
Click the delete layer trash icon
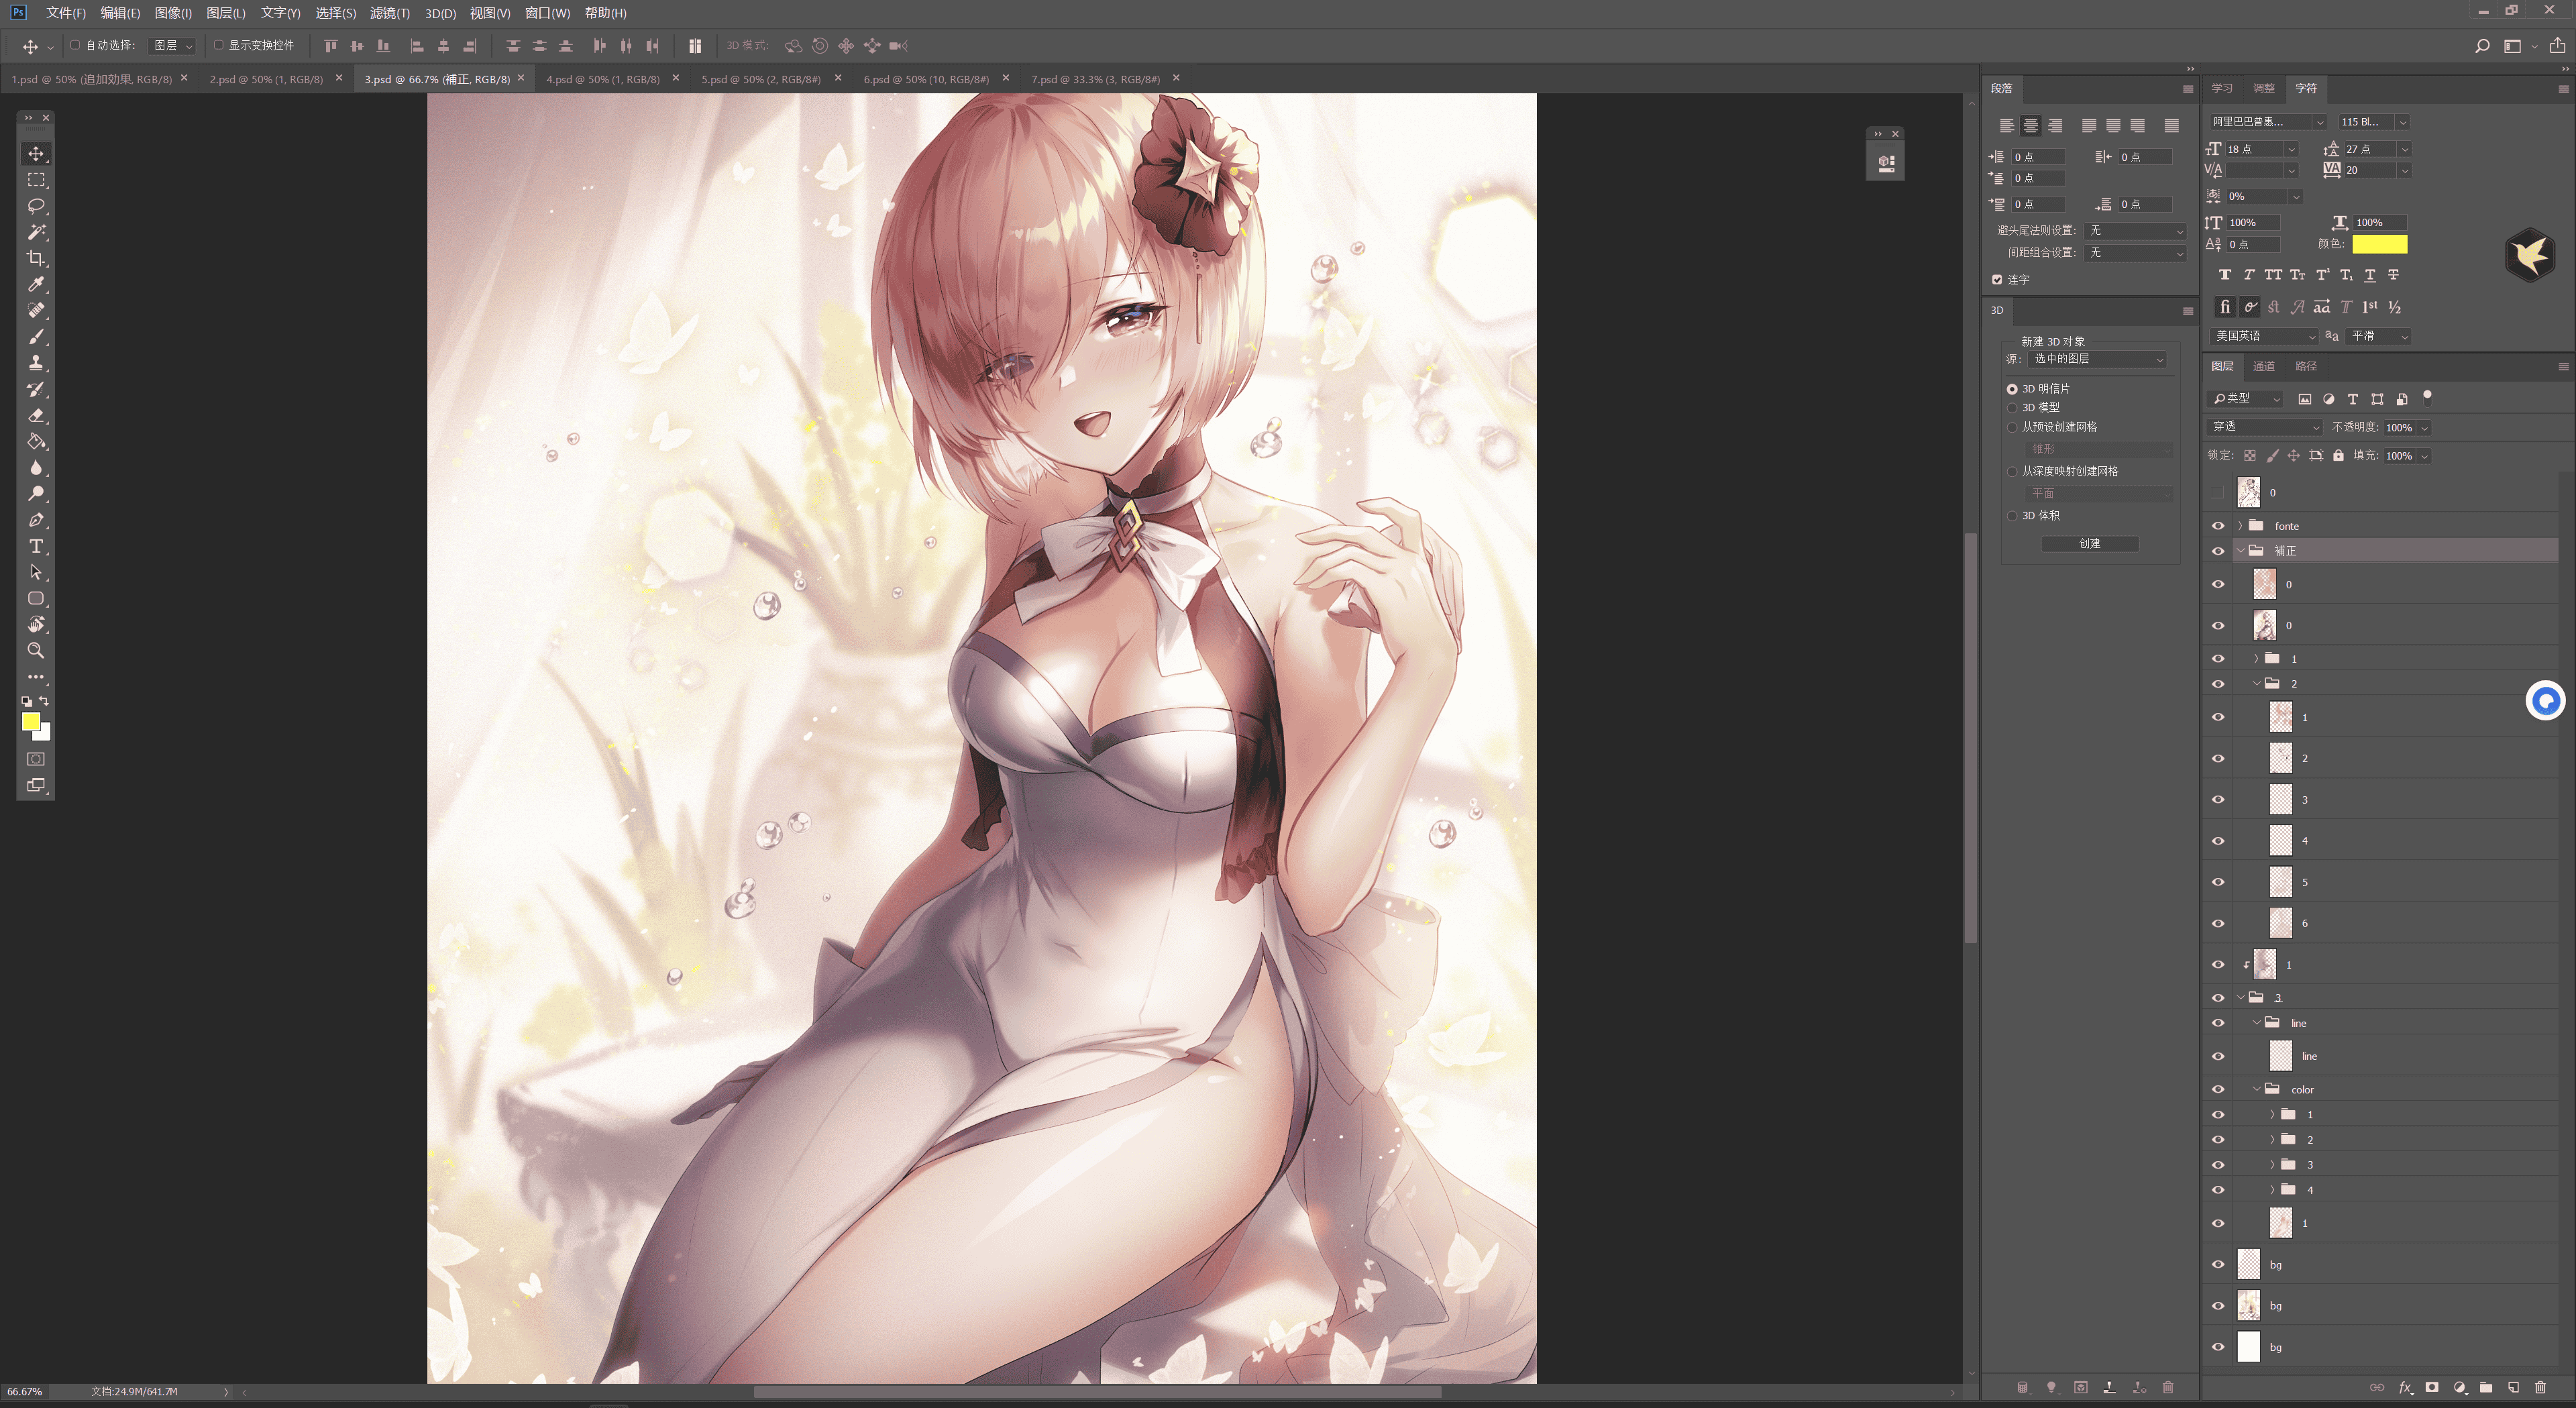click(2540, 1387)
